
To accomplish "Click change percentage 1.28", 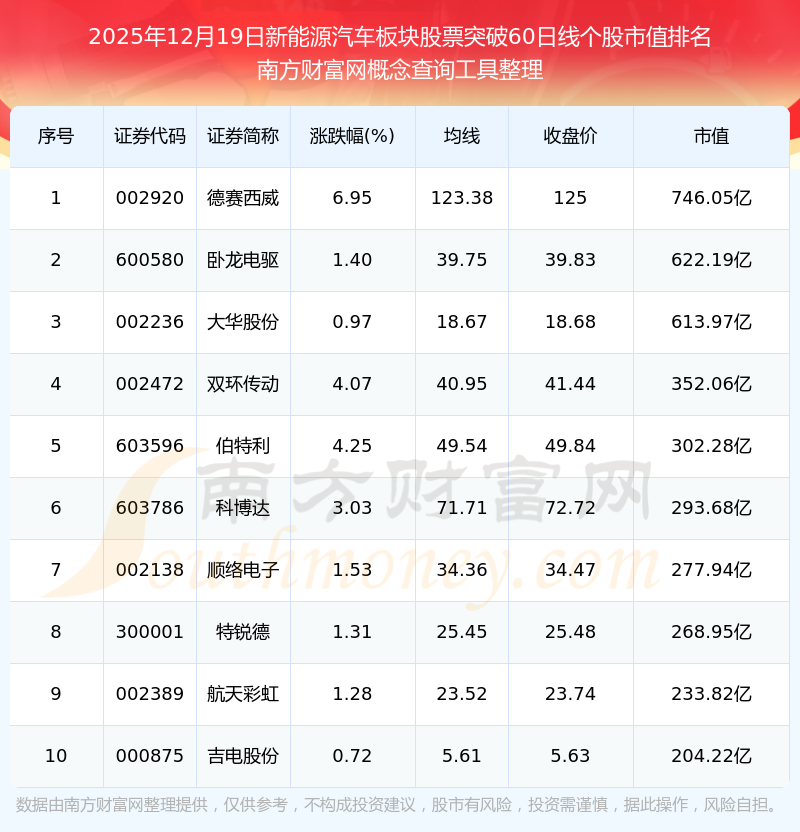I will (x=352, y=694).
